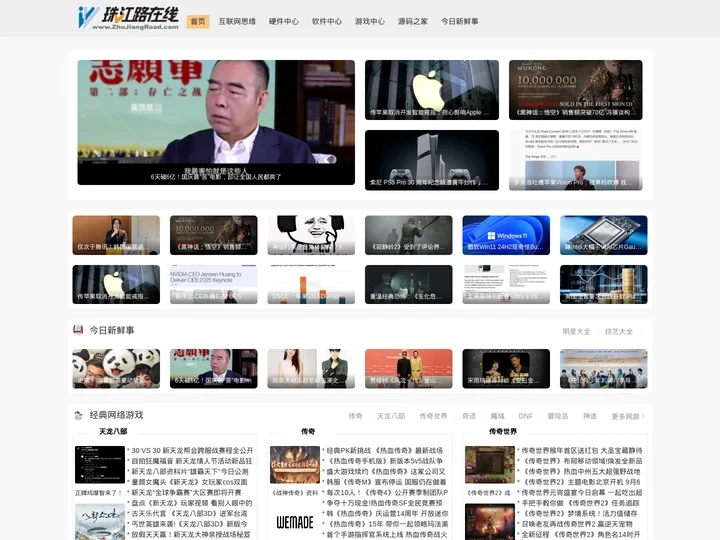
Task: Open the small 黑神话:悟空 sales thumbnail
Action: (214, 235)
